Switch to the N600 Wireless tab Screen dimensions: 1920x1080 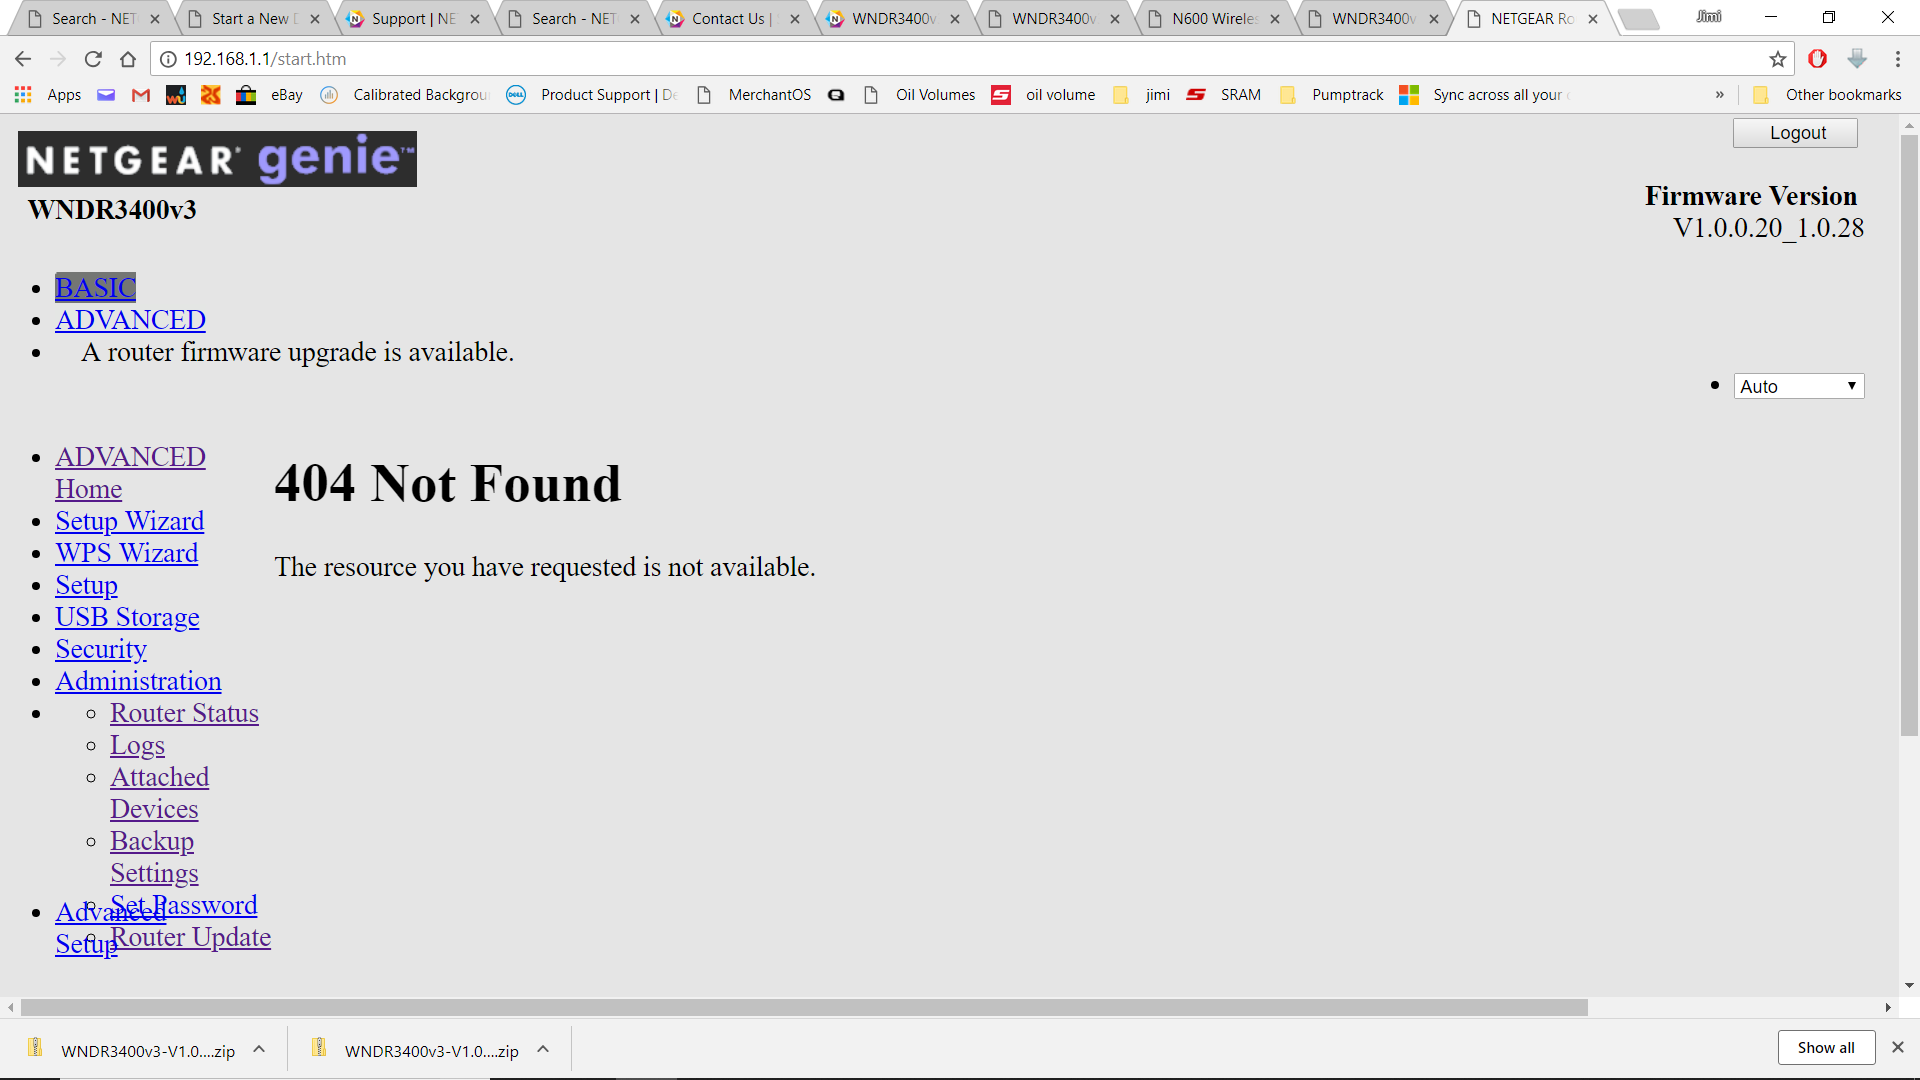point(1213,19)
